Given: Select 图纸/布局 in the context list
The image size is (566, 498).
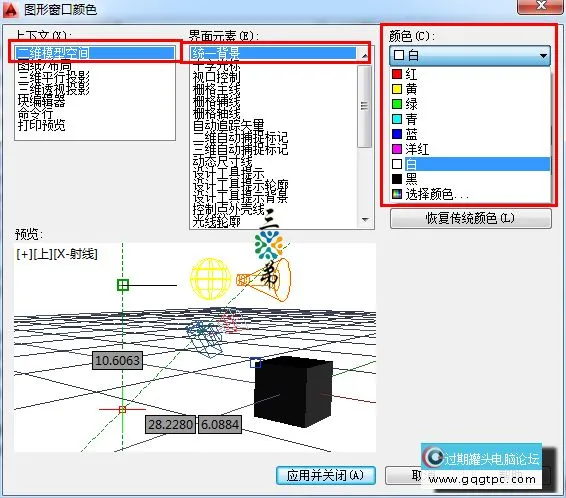Looking at the screenshot, I should pyautogui.click(x=44, y=66).
